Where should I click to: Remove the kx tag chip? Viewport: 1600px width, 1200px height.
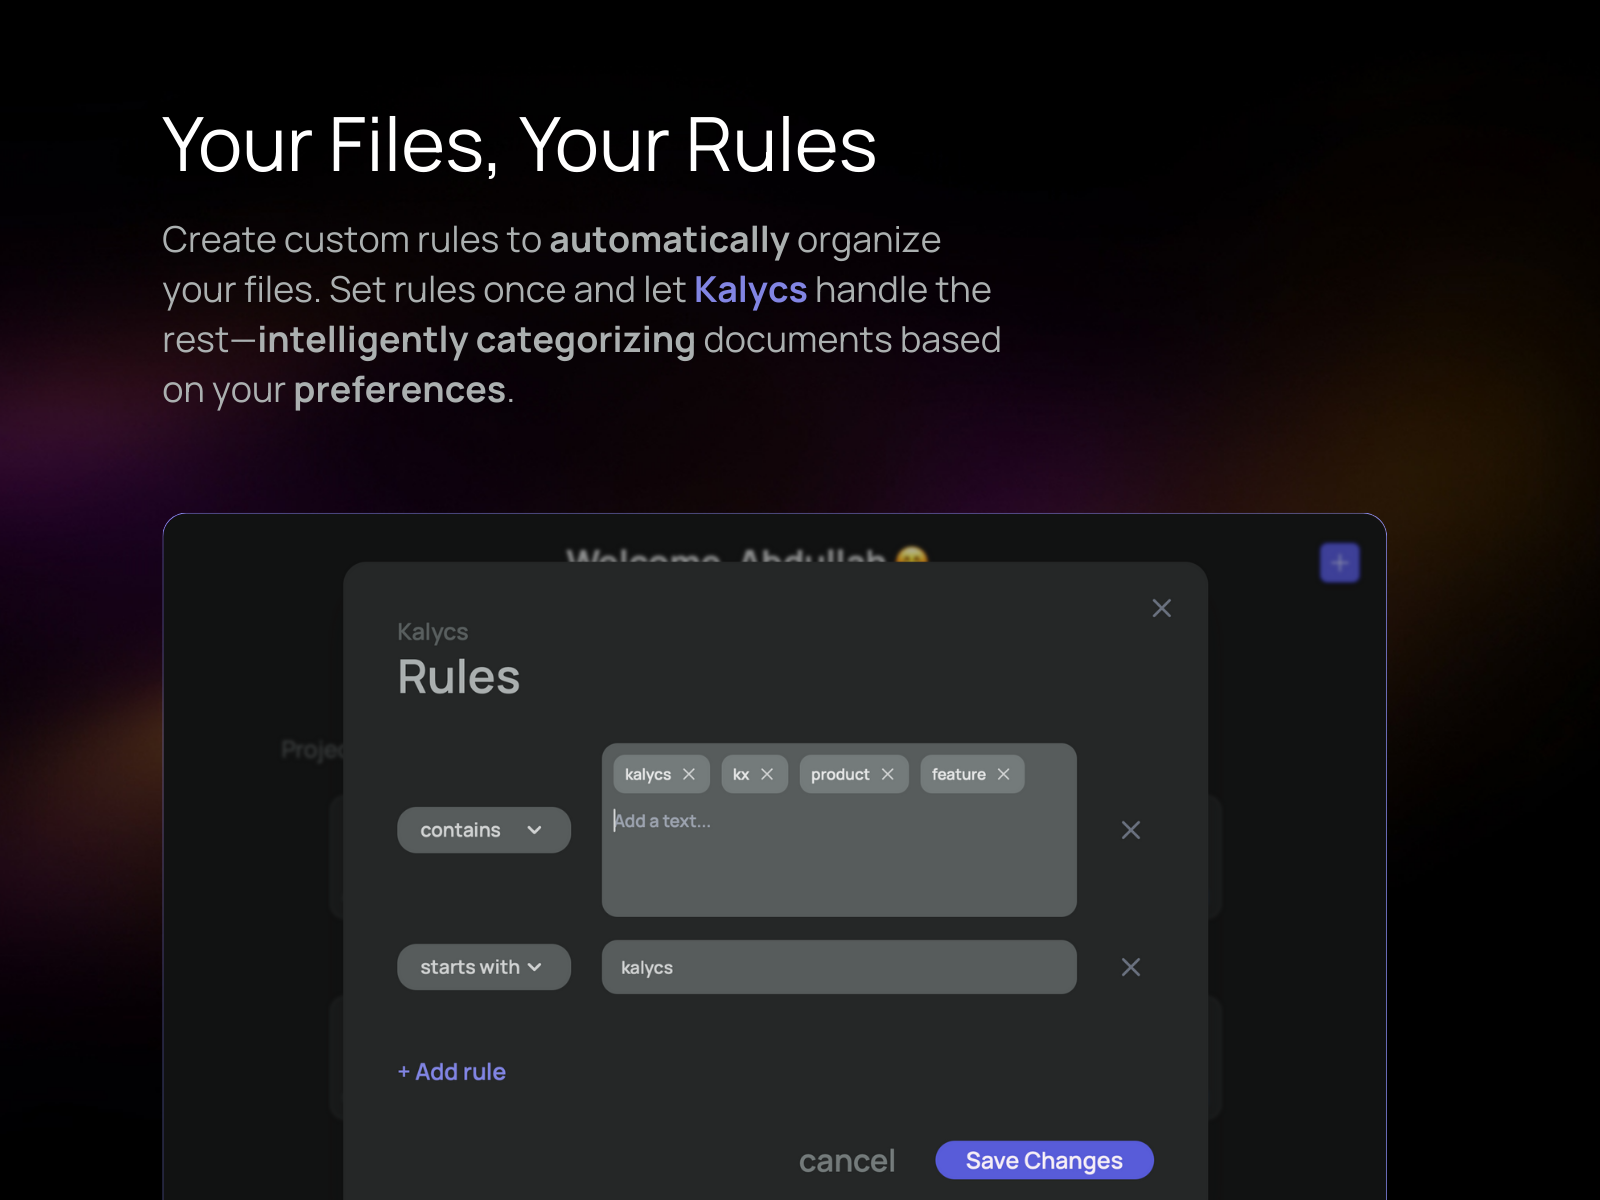tap(767, 774)
